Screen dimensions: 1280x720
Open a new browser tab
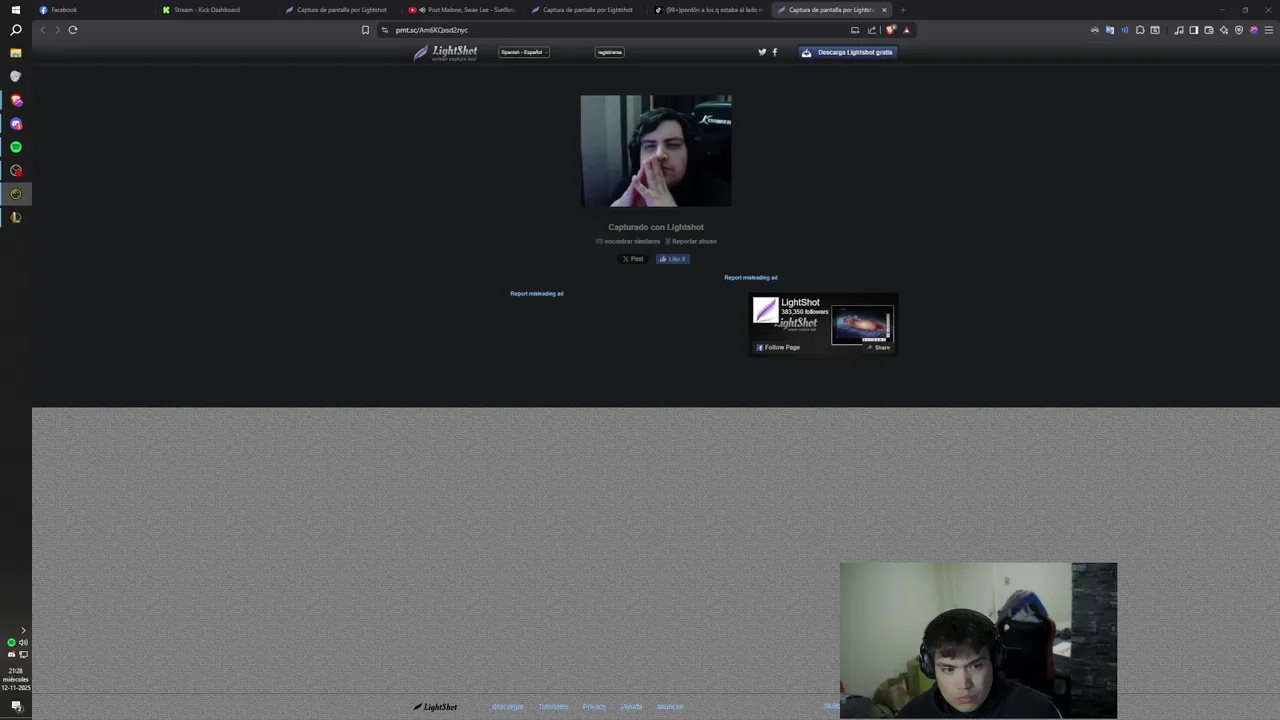[902, 10]
